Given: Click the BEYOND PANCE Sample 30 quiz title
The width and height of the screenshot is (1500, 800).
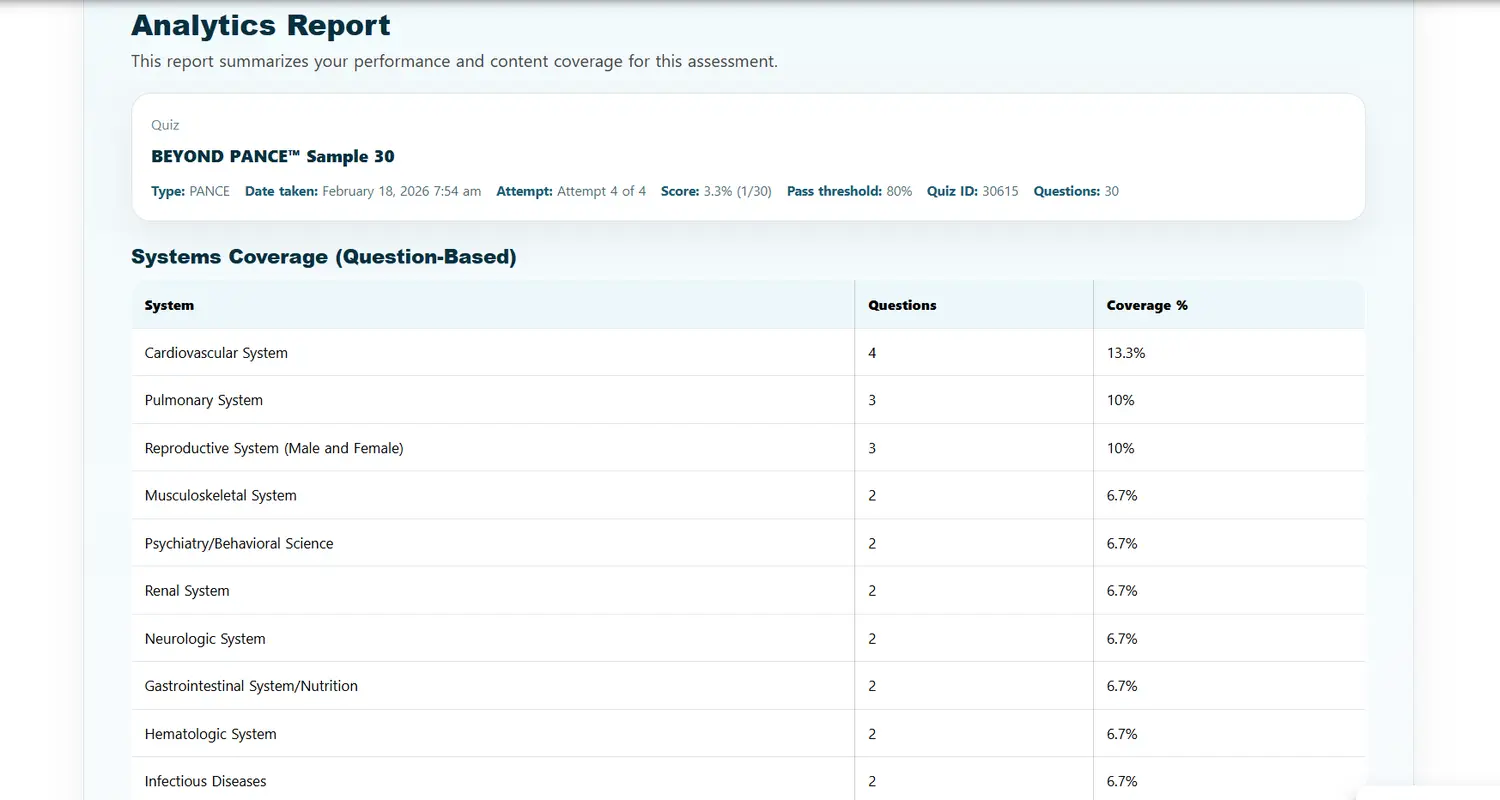Looking at the screenshot, I should click(272, 156).
